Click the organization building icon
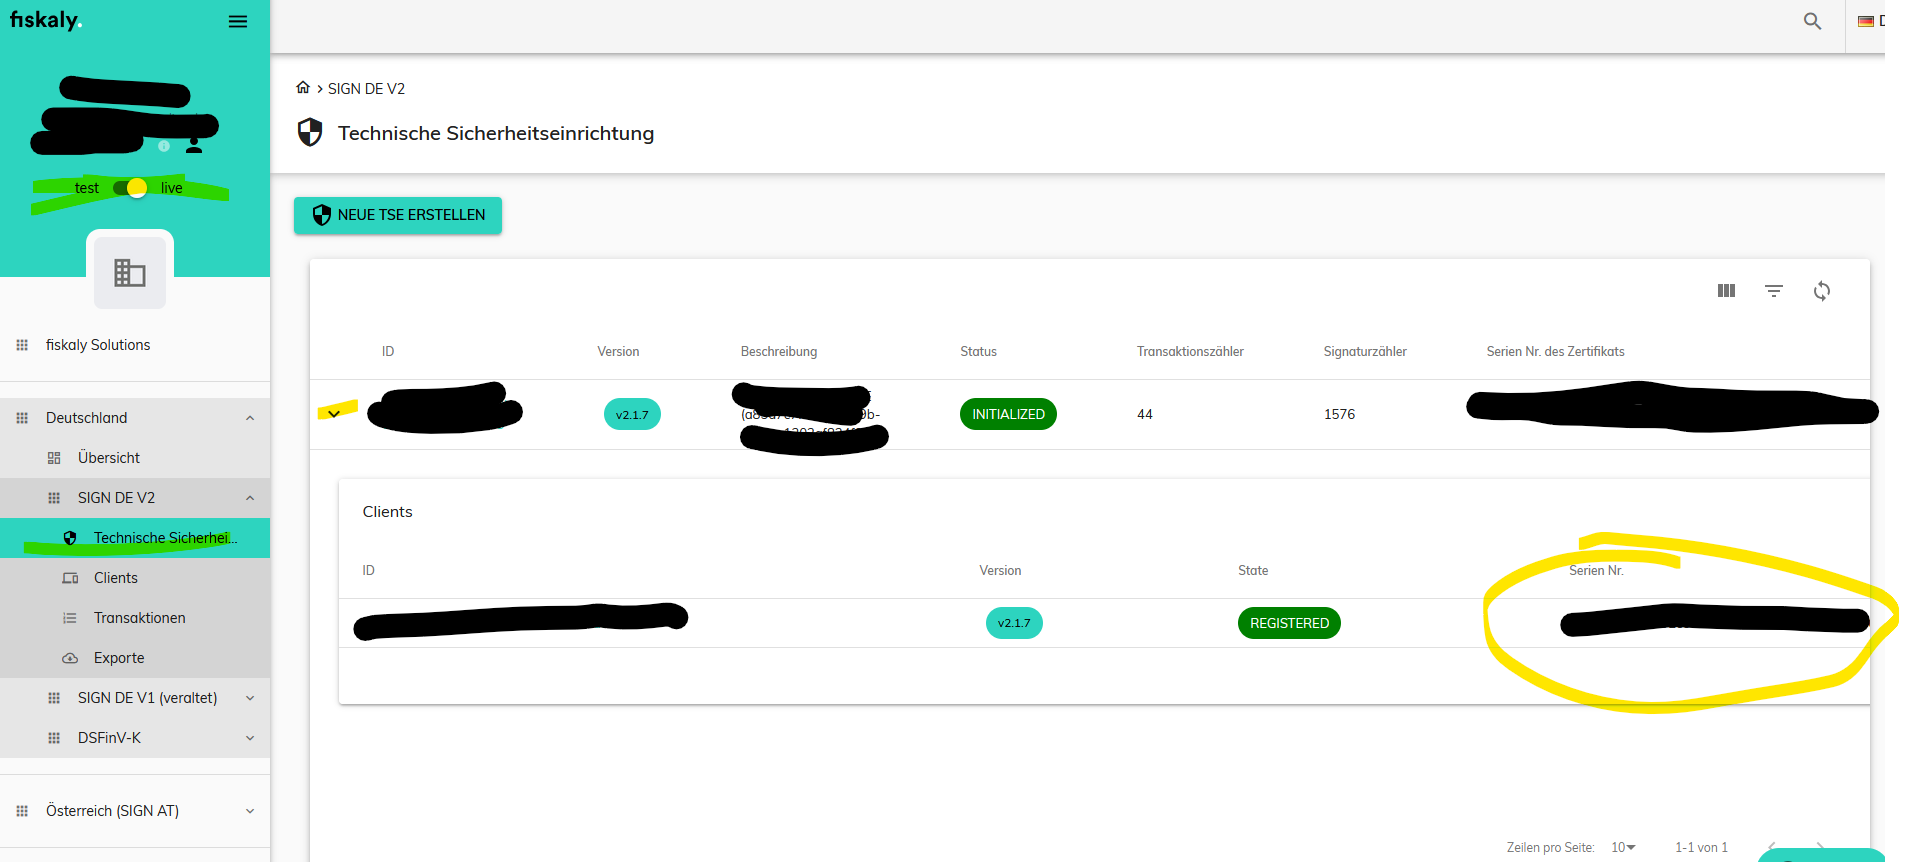 (130, 272)
